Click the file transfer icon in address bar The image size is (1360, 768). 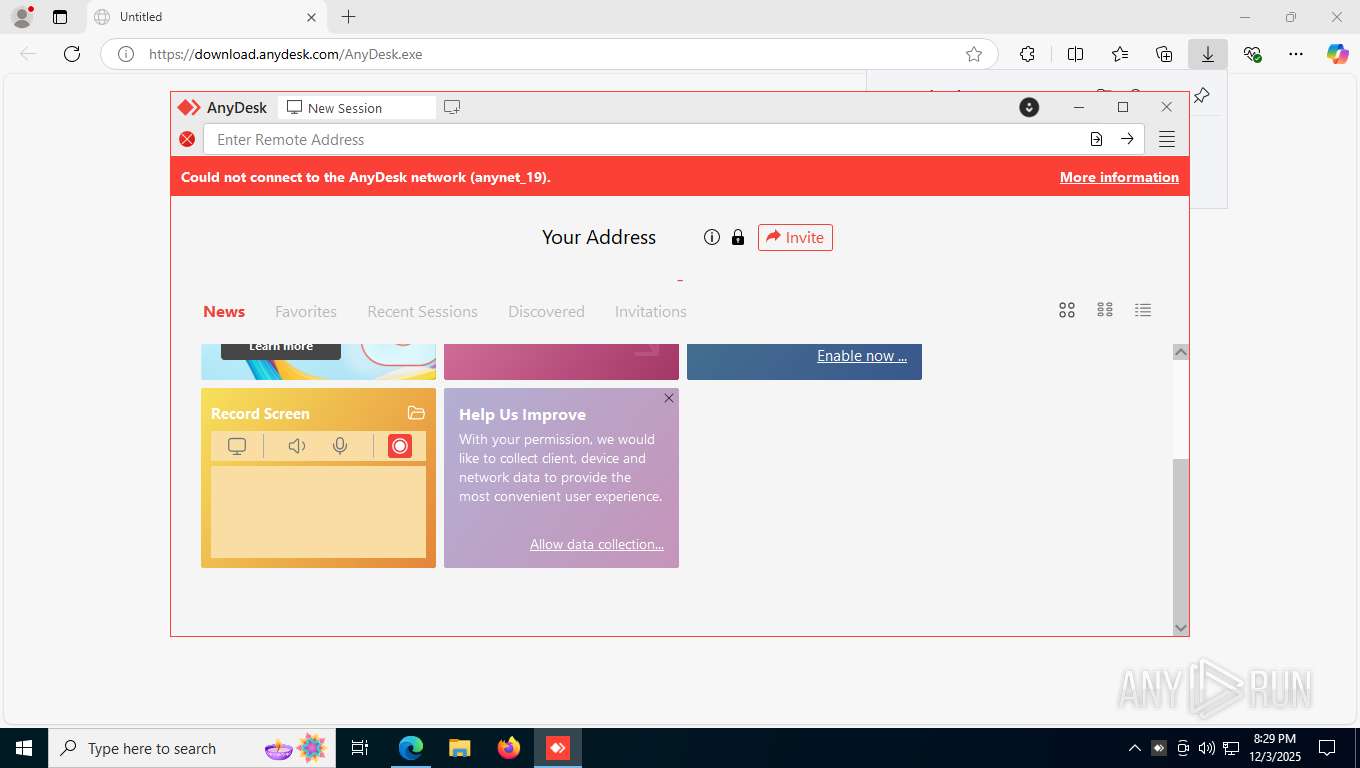1097,139
